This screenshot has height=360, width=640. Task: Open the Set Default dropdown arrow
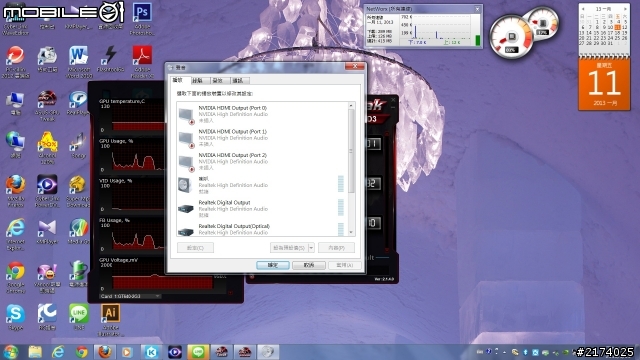coord(311,247)
